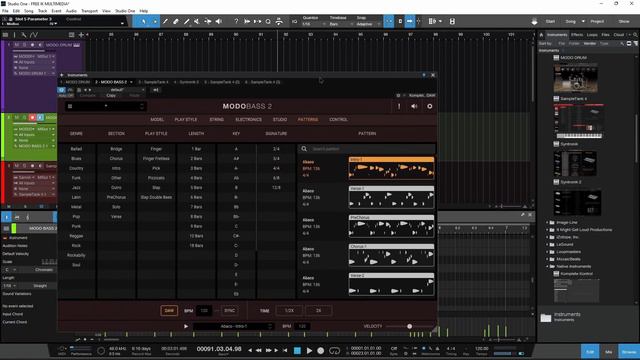Screen dimensions: 640x360
Task: Open the Transport menu
Action: [89, 11]
